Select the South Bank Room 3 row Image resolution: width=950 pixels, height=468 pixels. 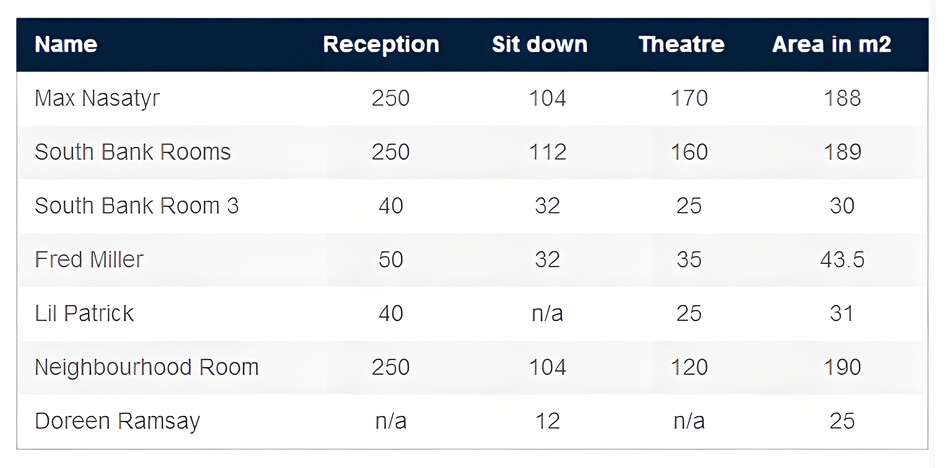click(x=473, y=206)
